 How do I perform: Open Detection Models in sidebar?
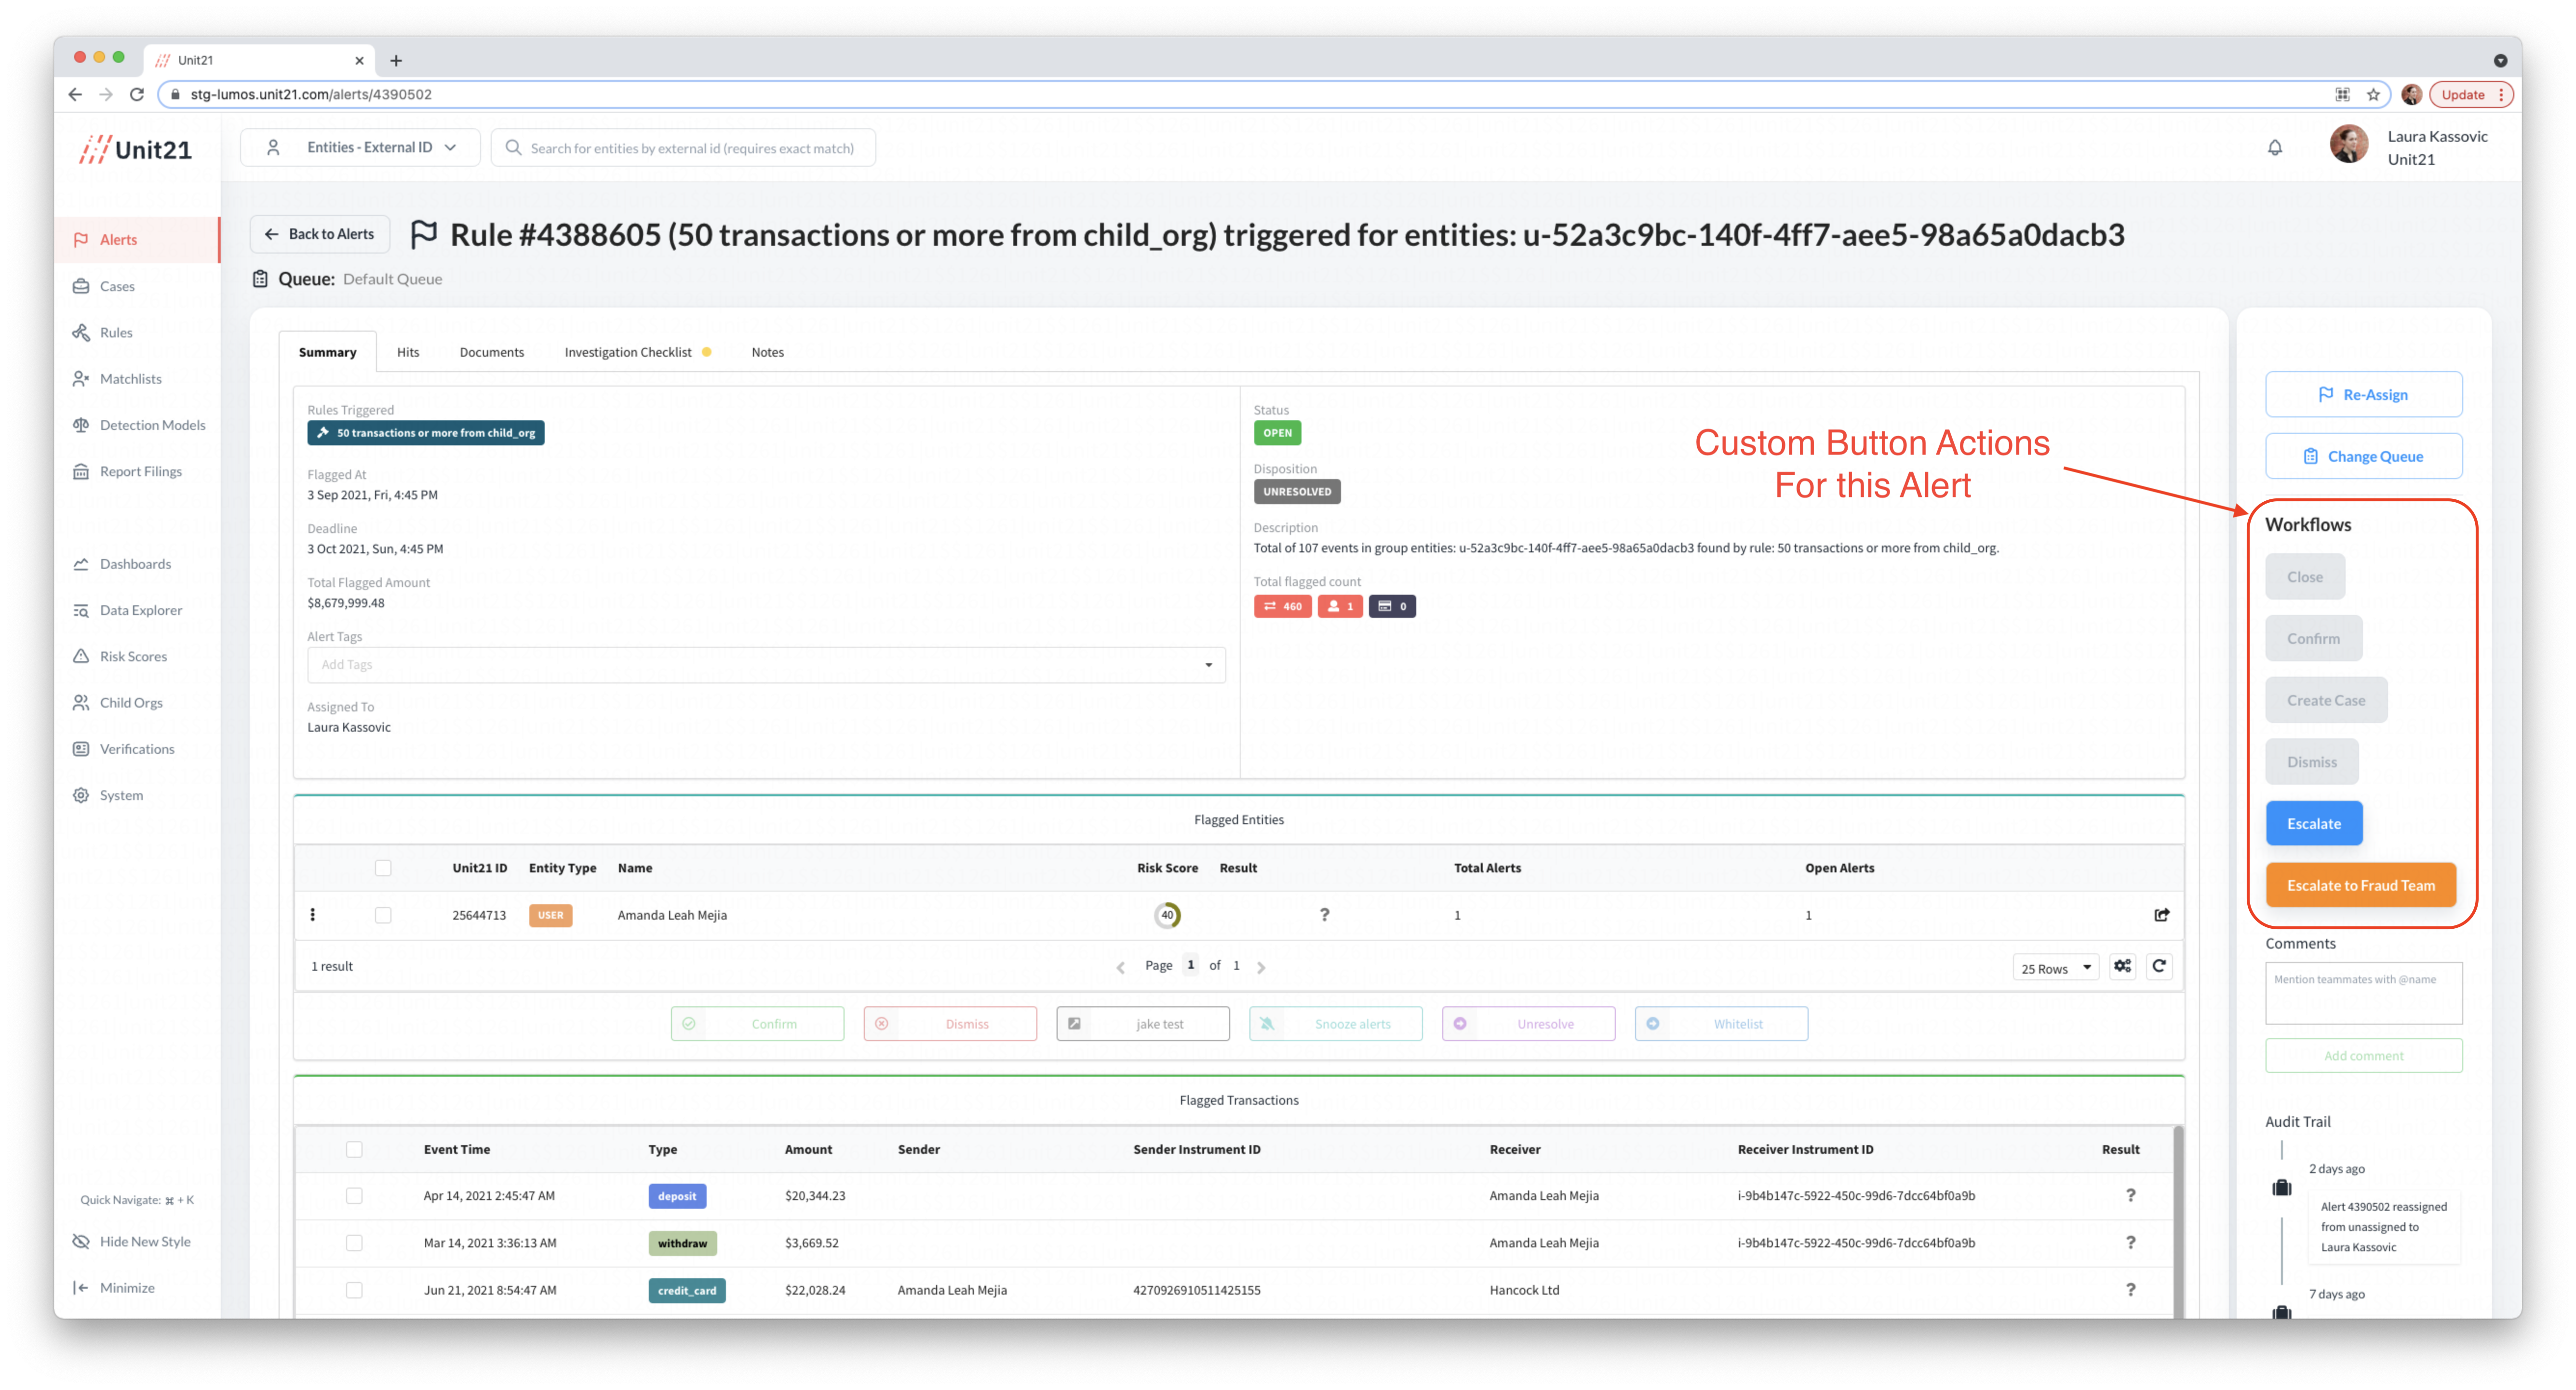152,425
